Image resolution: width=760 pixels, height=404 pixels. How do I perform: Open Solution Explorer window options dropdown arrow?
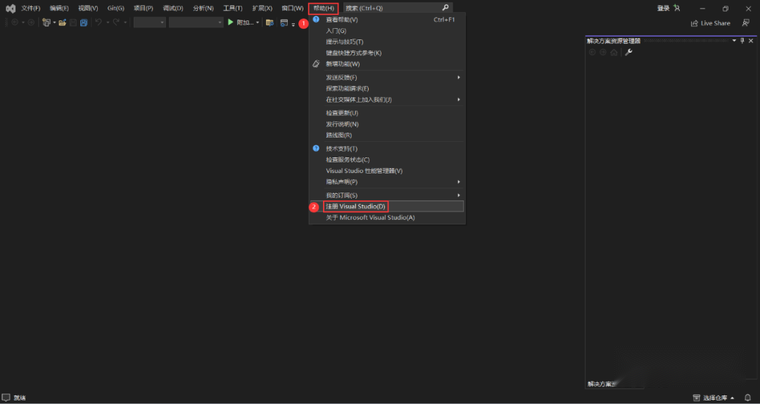point(734,41)
